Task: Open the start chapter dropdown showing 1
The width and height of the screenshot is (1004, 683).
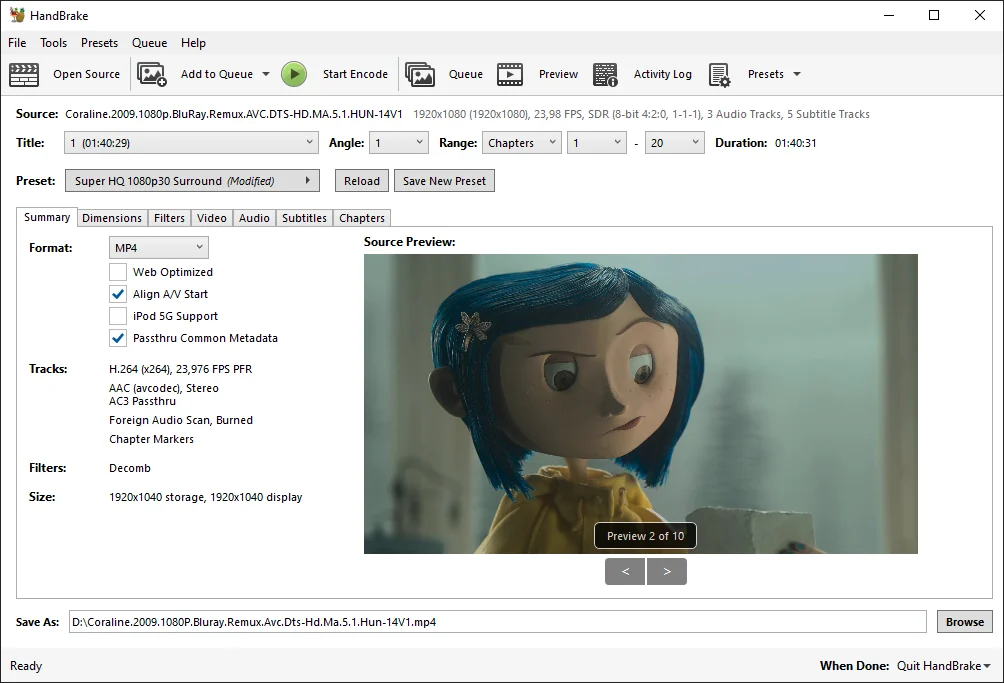Action: [x=597, y=143]
